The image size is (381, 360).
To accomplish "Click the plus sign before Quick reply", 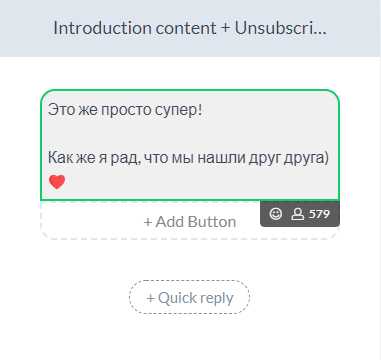I will [151, 298].
